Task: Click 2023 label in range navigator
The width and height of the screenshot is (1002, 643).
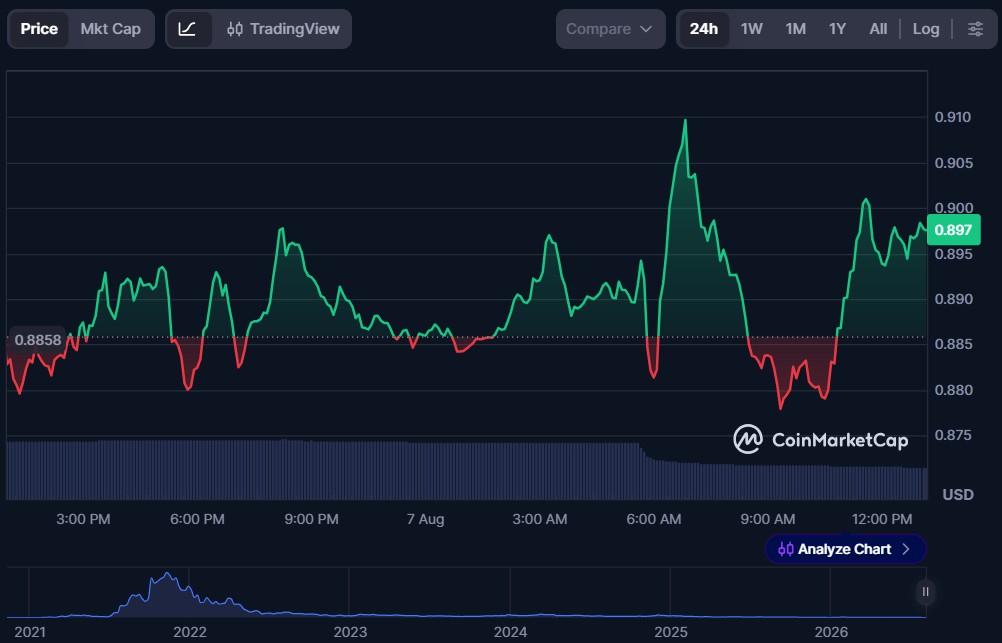Action: click(x=350, y=632)
